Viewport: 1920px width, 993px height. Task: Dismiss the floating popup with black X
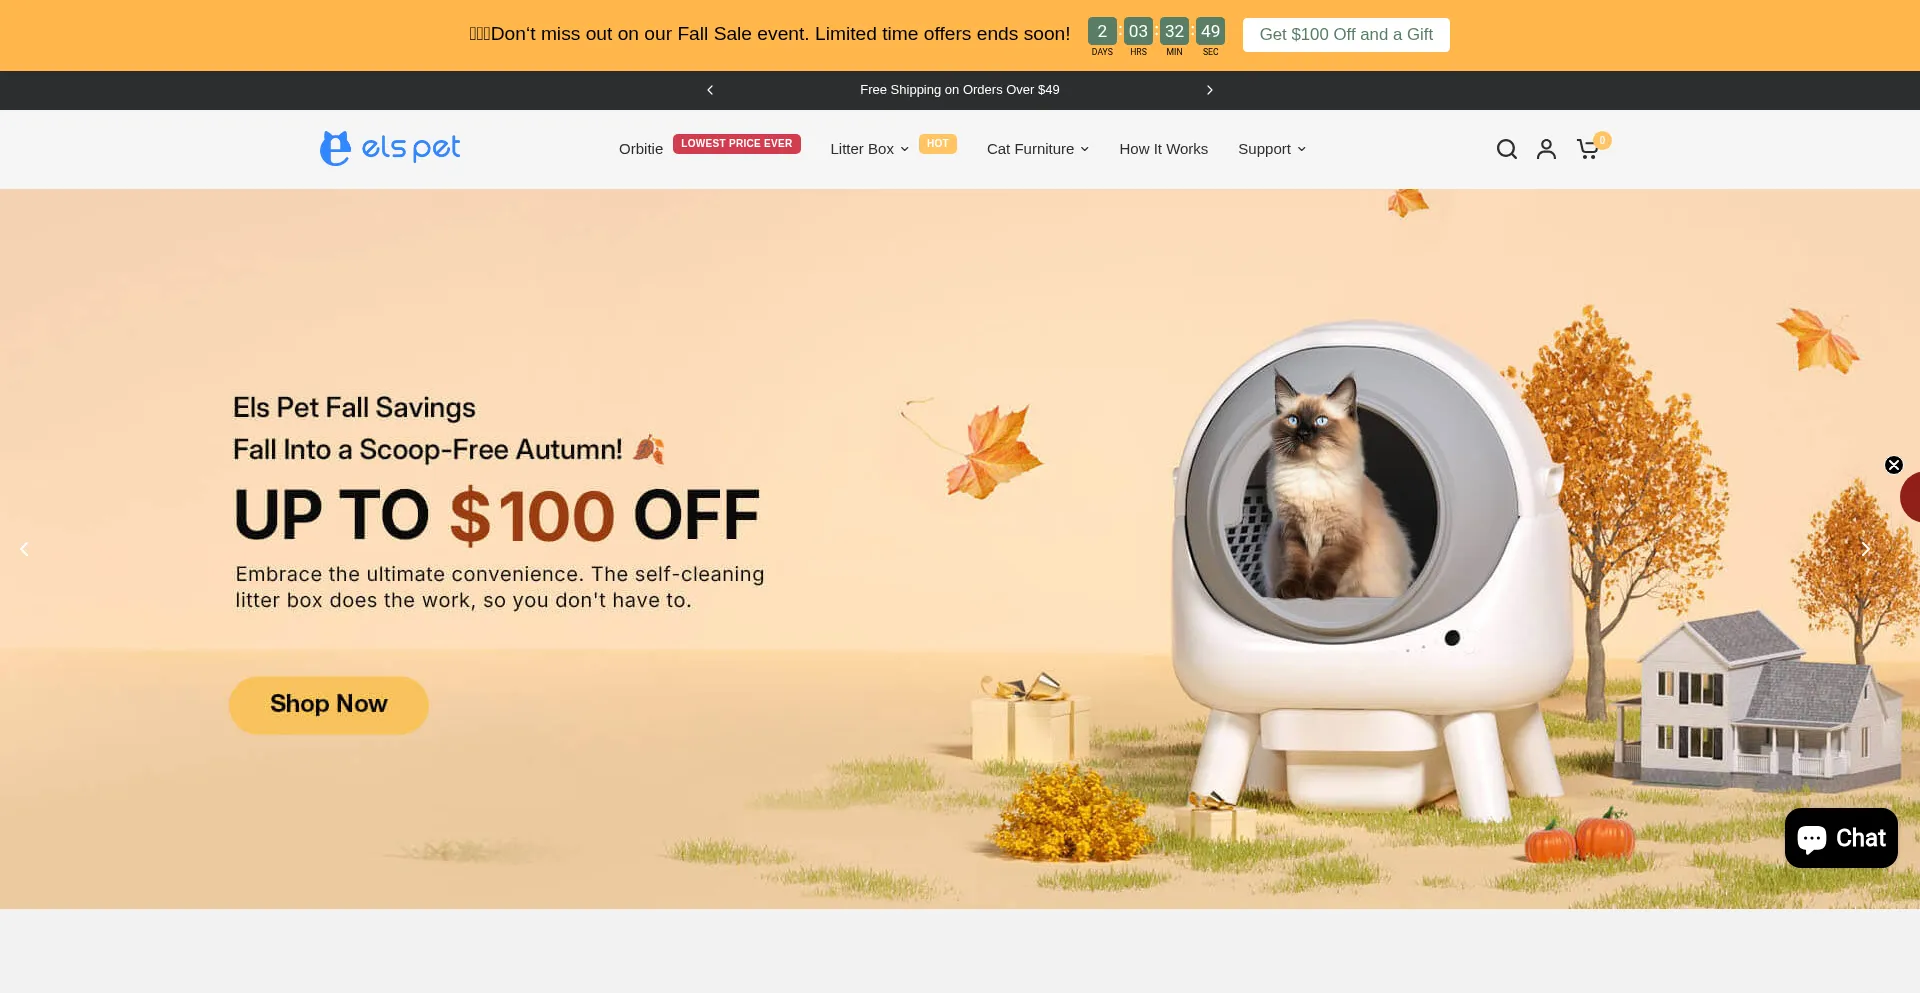(x=1894, y=465)
